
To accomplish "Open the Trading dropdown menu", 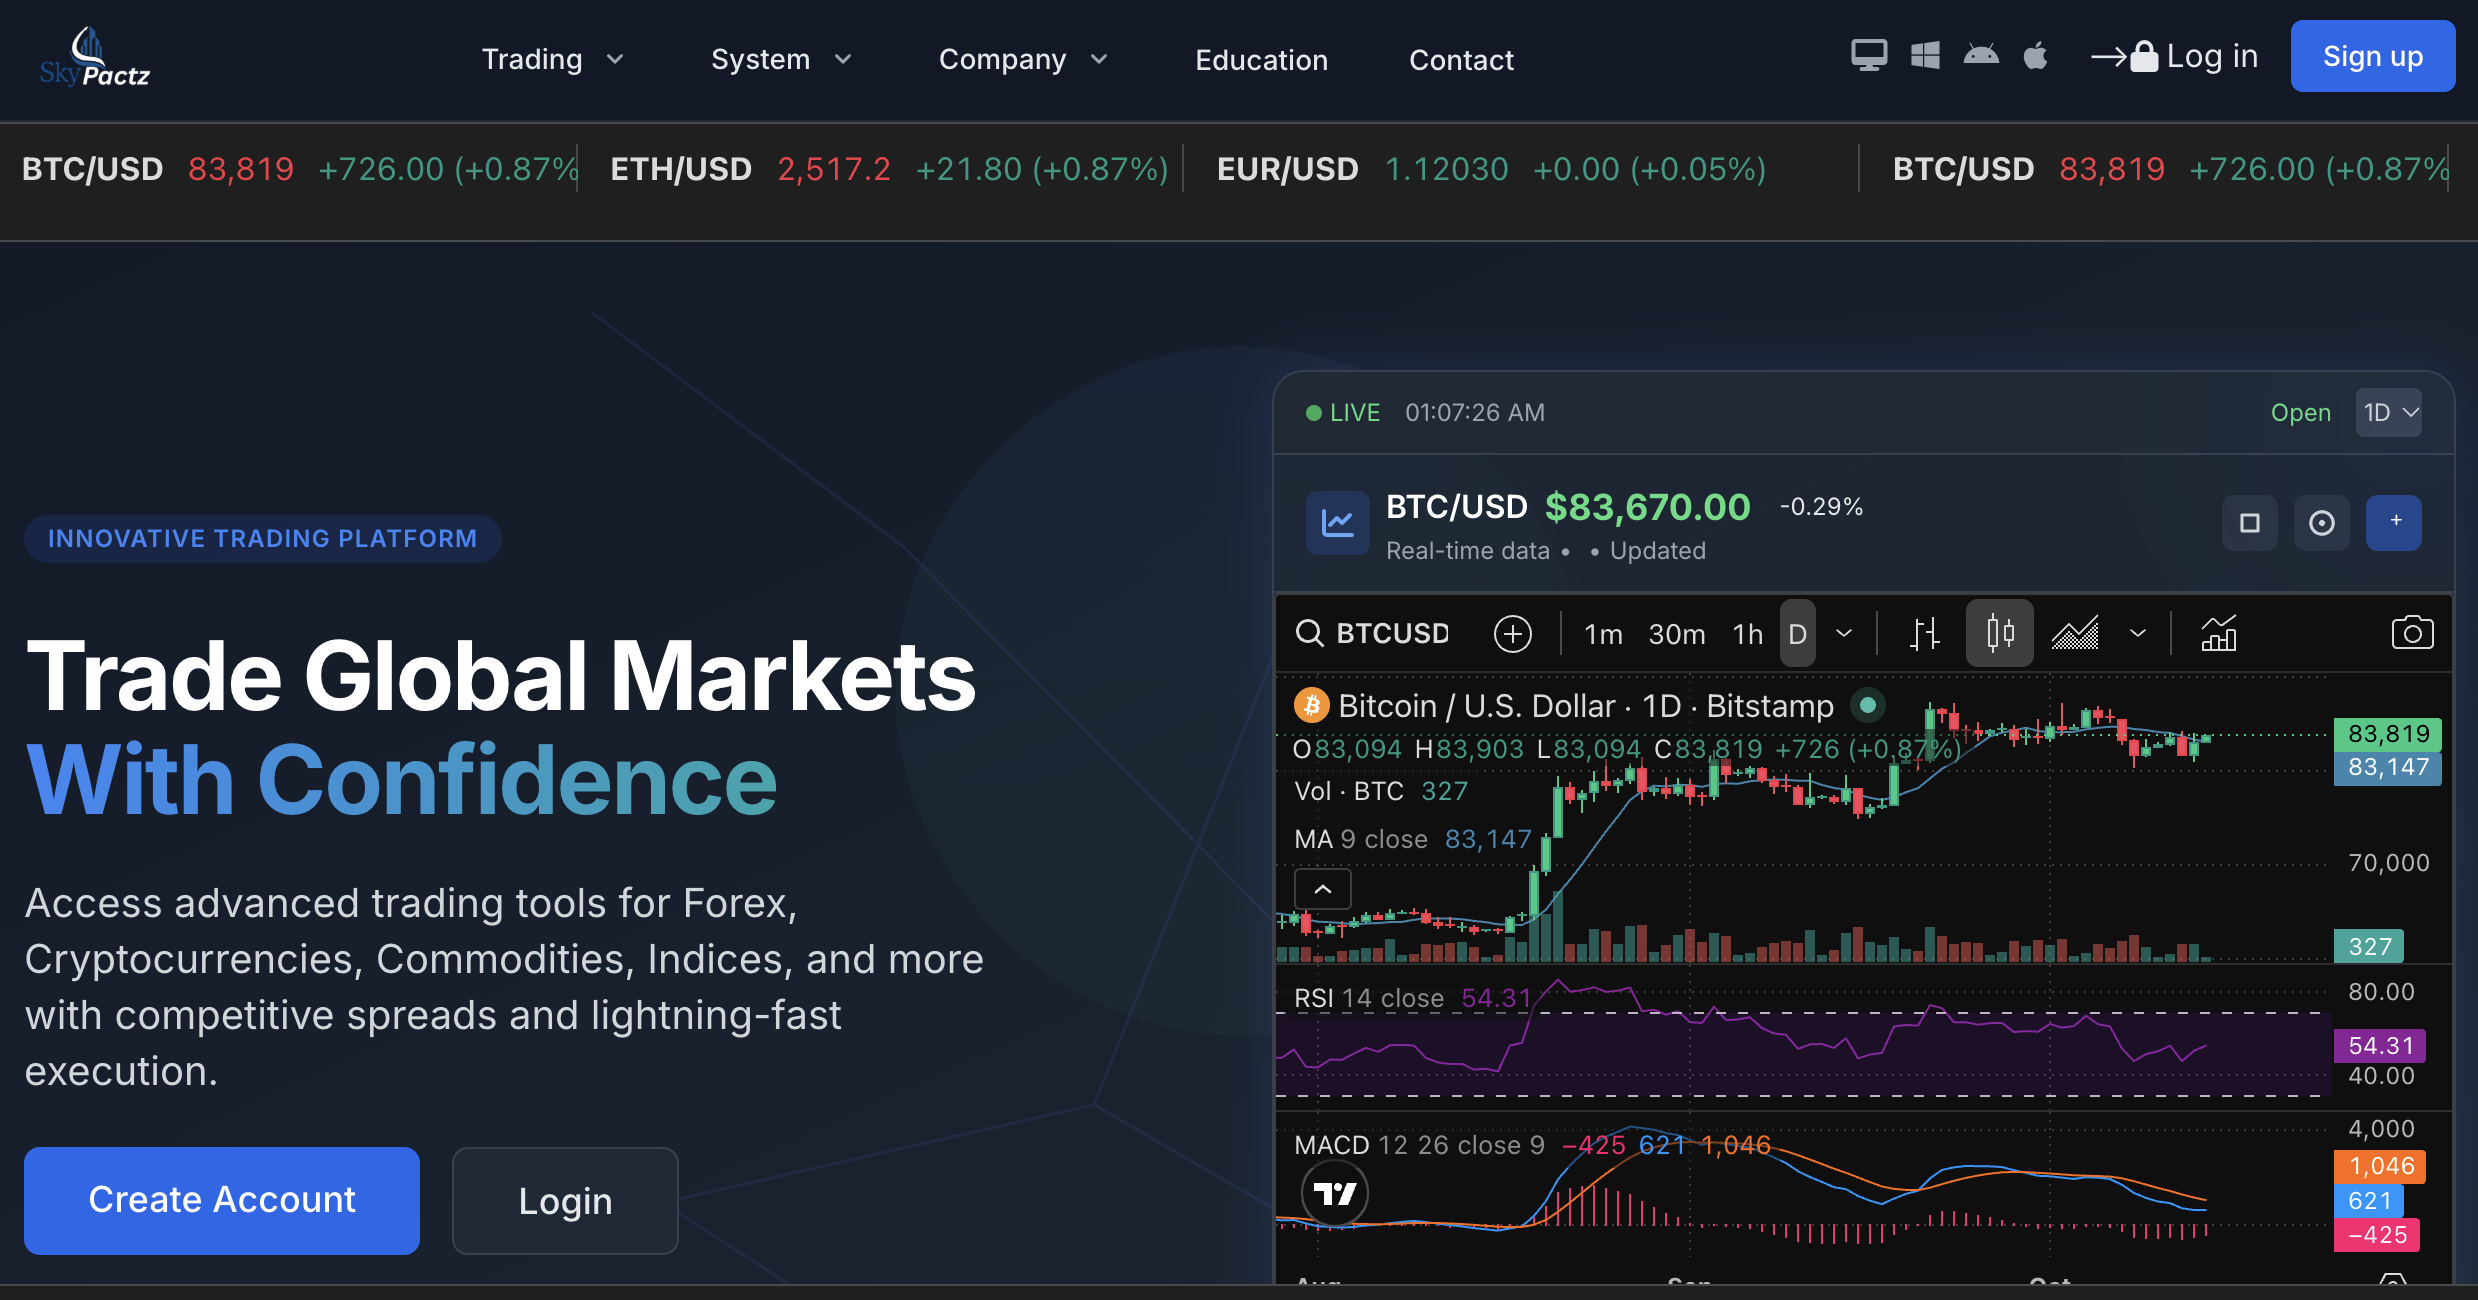I will 552,59.
